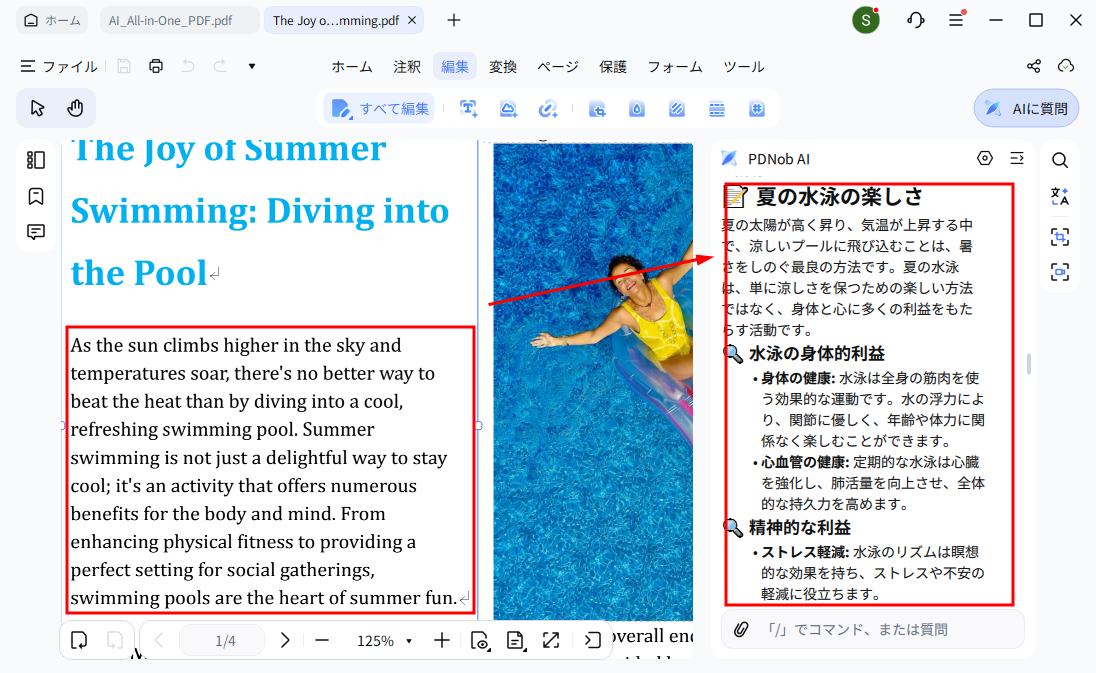Open the search magnifier in right sidebar
1096x673 pixels.
coord(1060,160)
